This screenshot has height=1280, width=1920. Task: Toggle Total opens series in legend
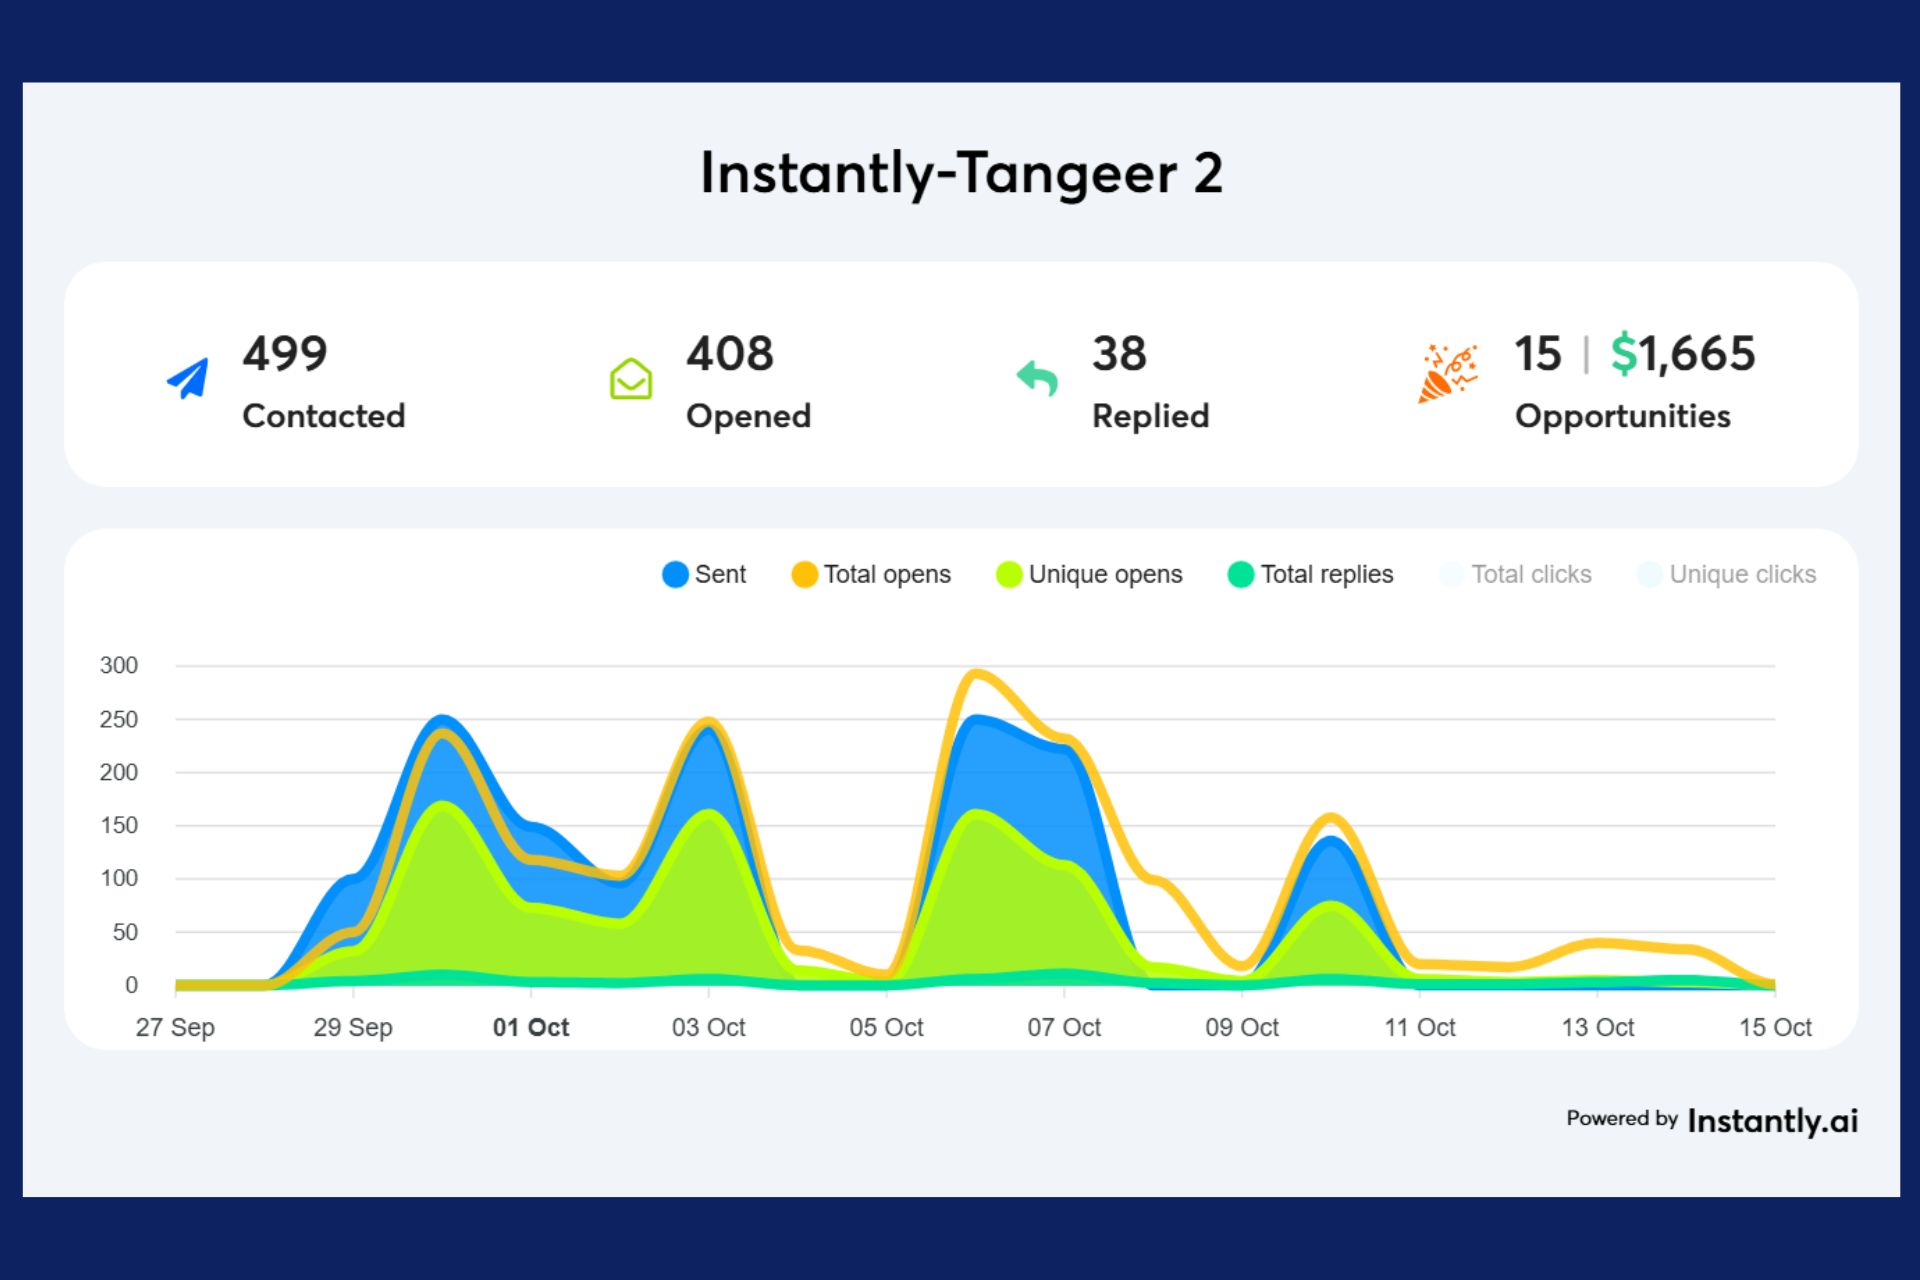click(x=886, y=574)
